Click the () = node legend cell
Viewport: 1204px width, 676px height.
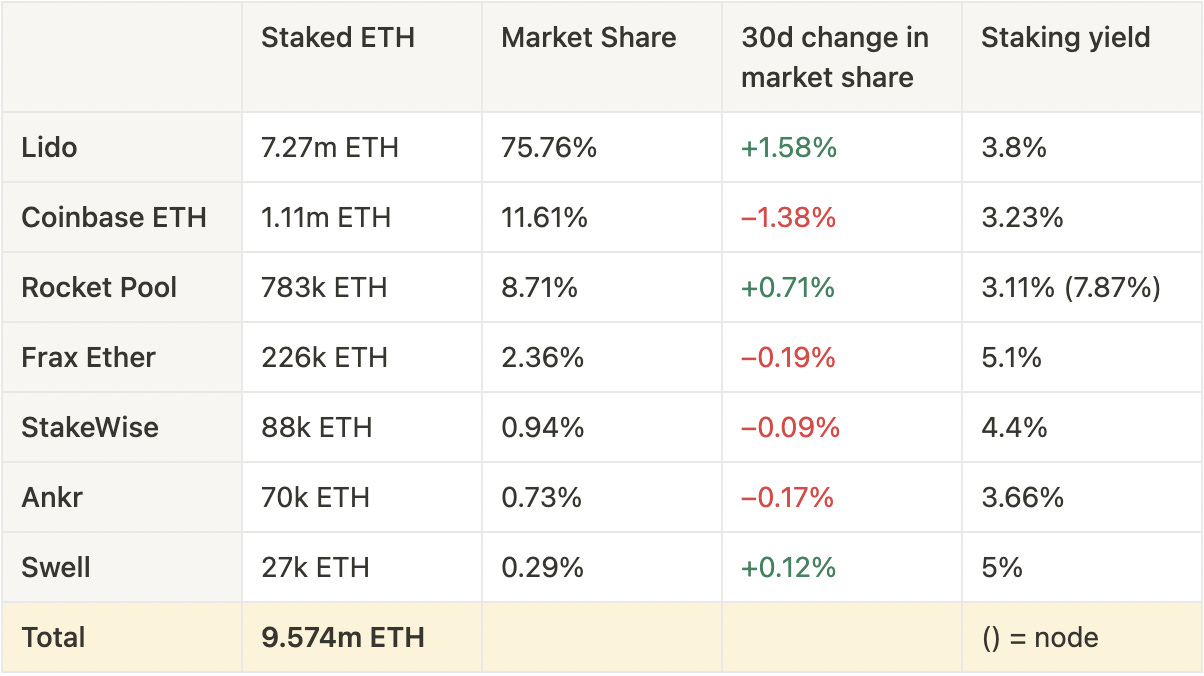click(x=1039, y=638)
